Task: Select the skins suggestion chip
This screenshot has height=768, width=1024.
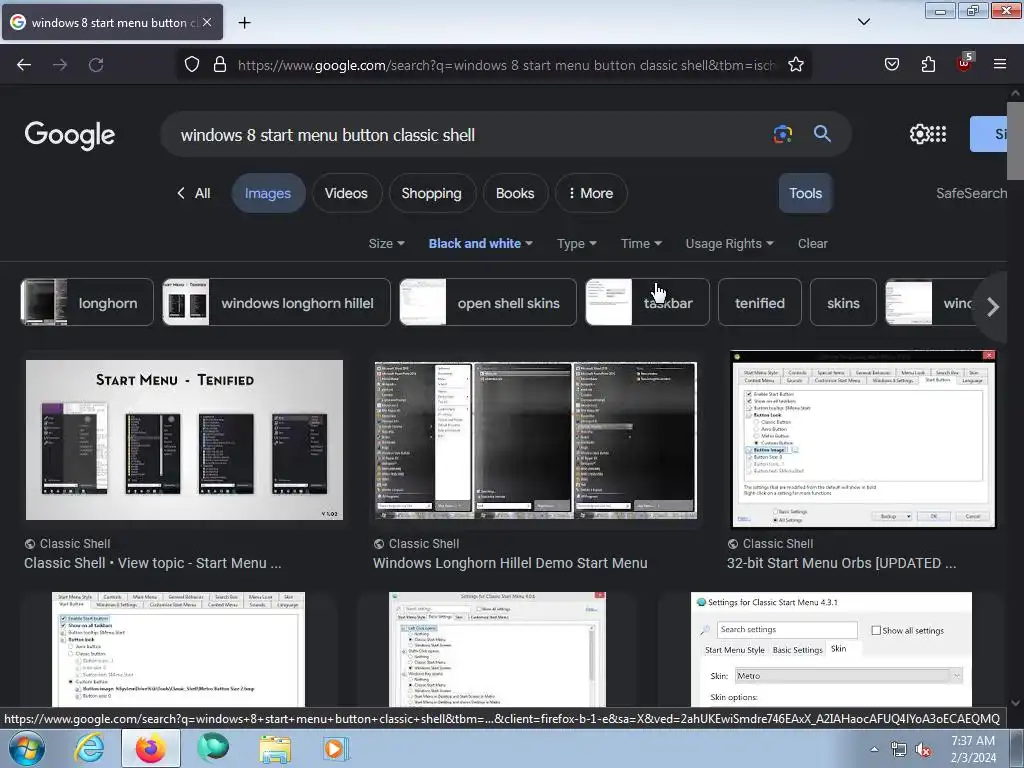Action: pos(843,302)
